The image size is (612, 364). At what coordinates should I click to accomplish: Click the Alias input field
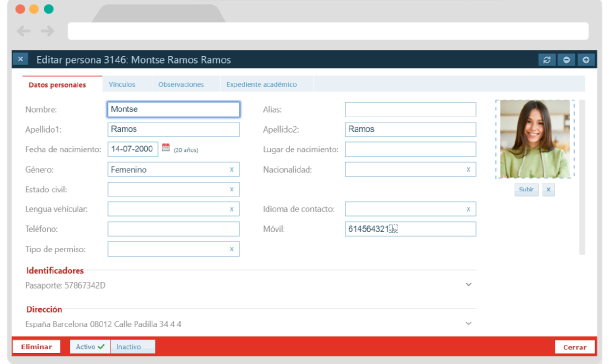[x=411, y=110]
